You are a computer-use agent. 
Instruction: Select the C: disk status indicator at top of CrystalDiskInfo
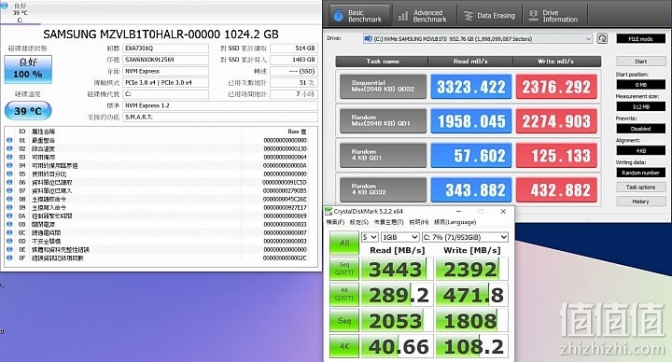pos(20,12)
